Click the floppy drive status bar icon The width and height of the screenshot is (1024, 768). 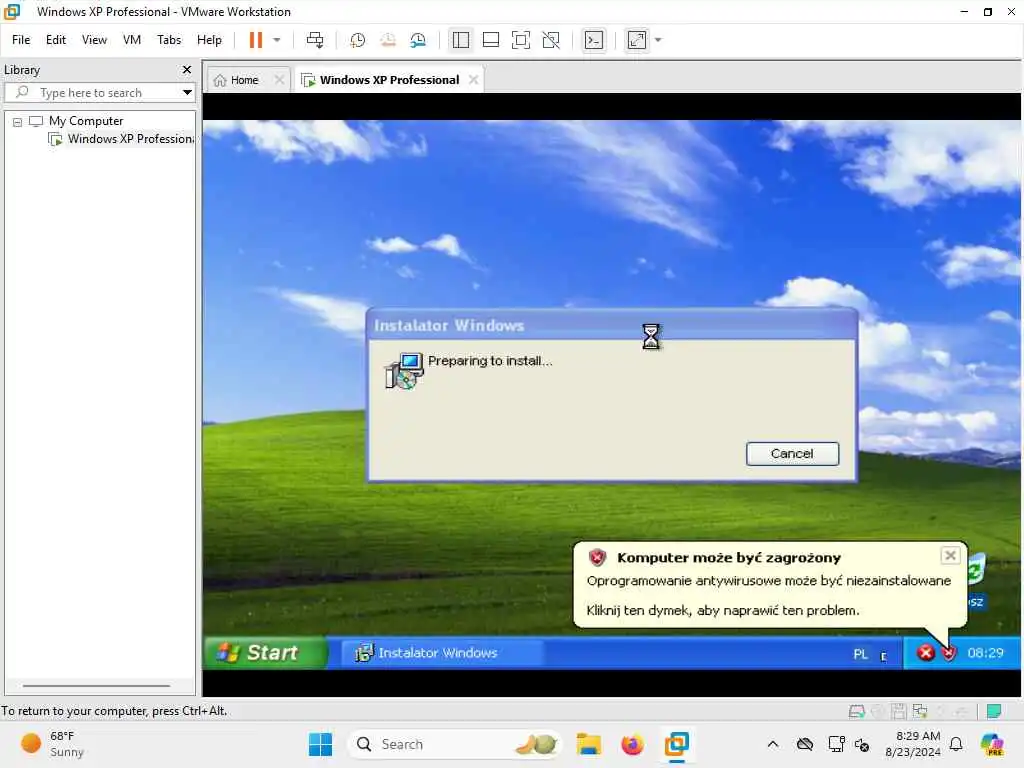pos(898,711)
